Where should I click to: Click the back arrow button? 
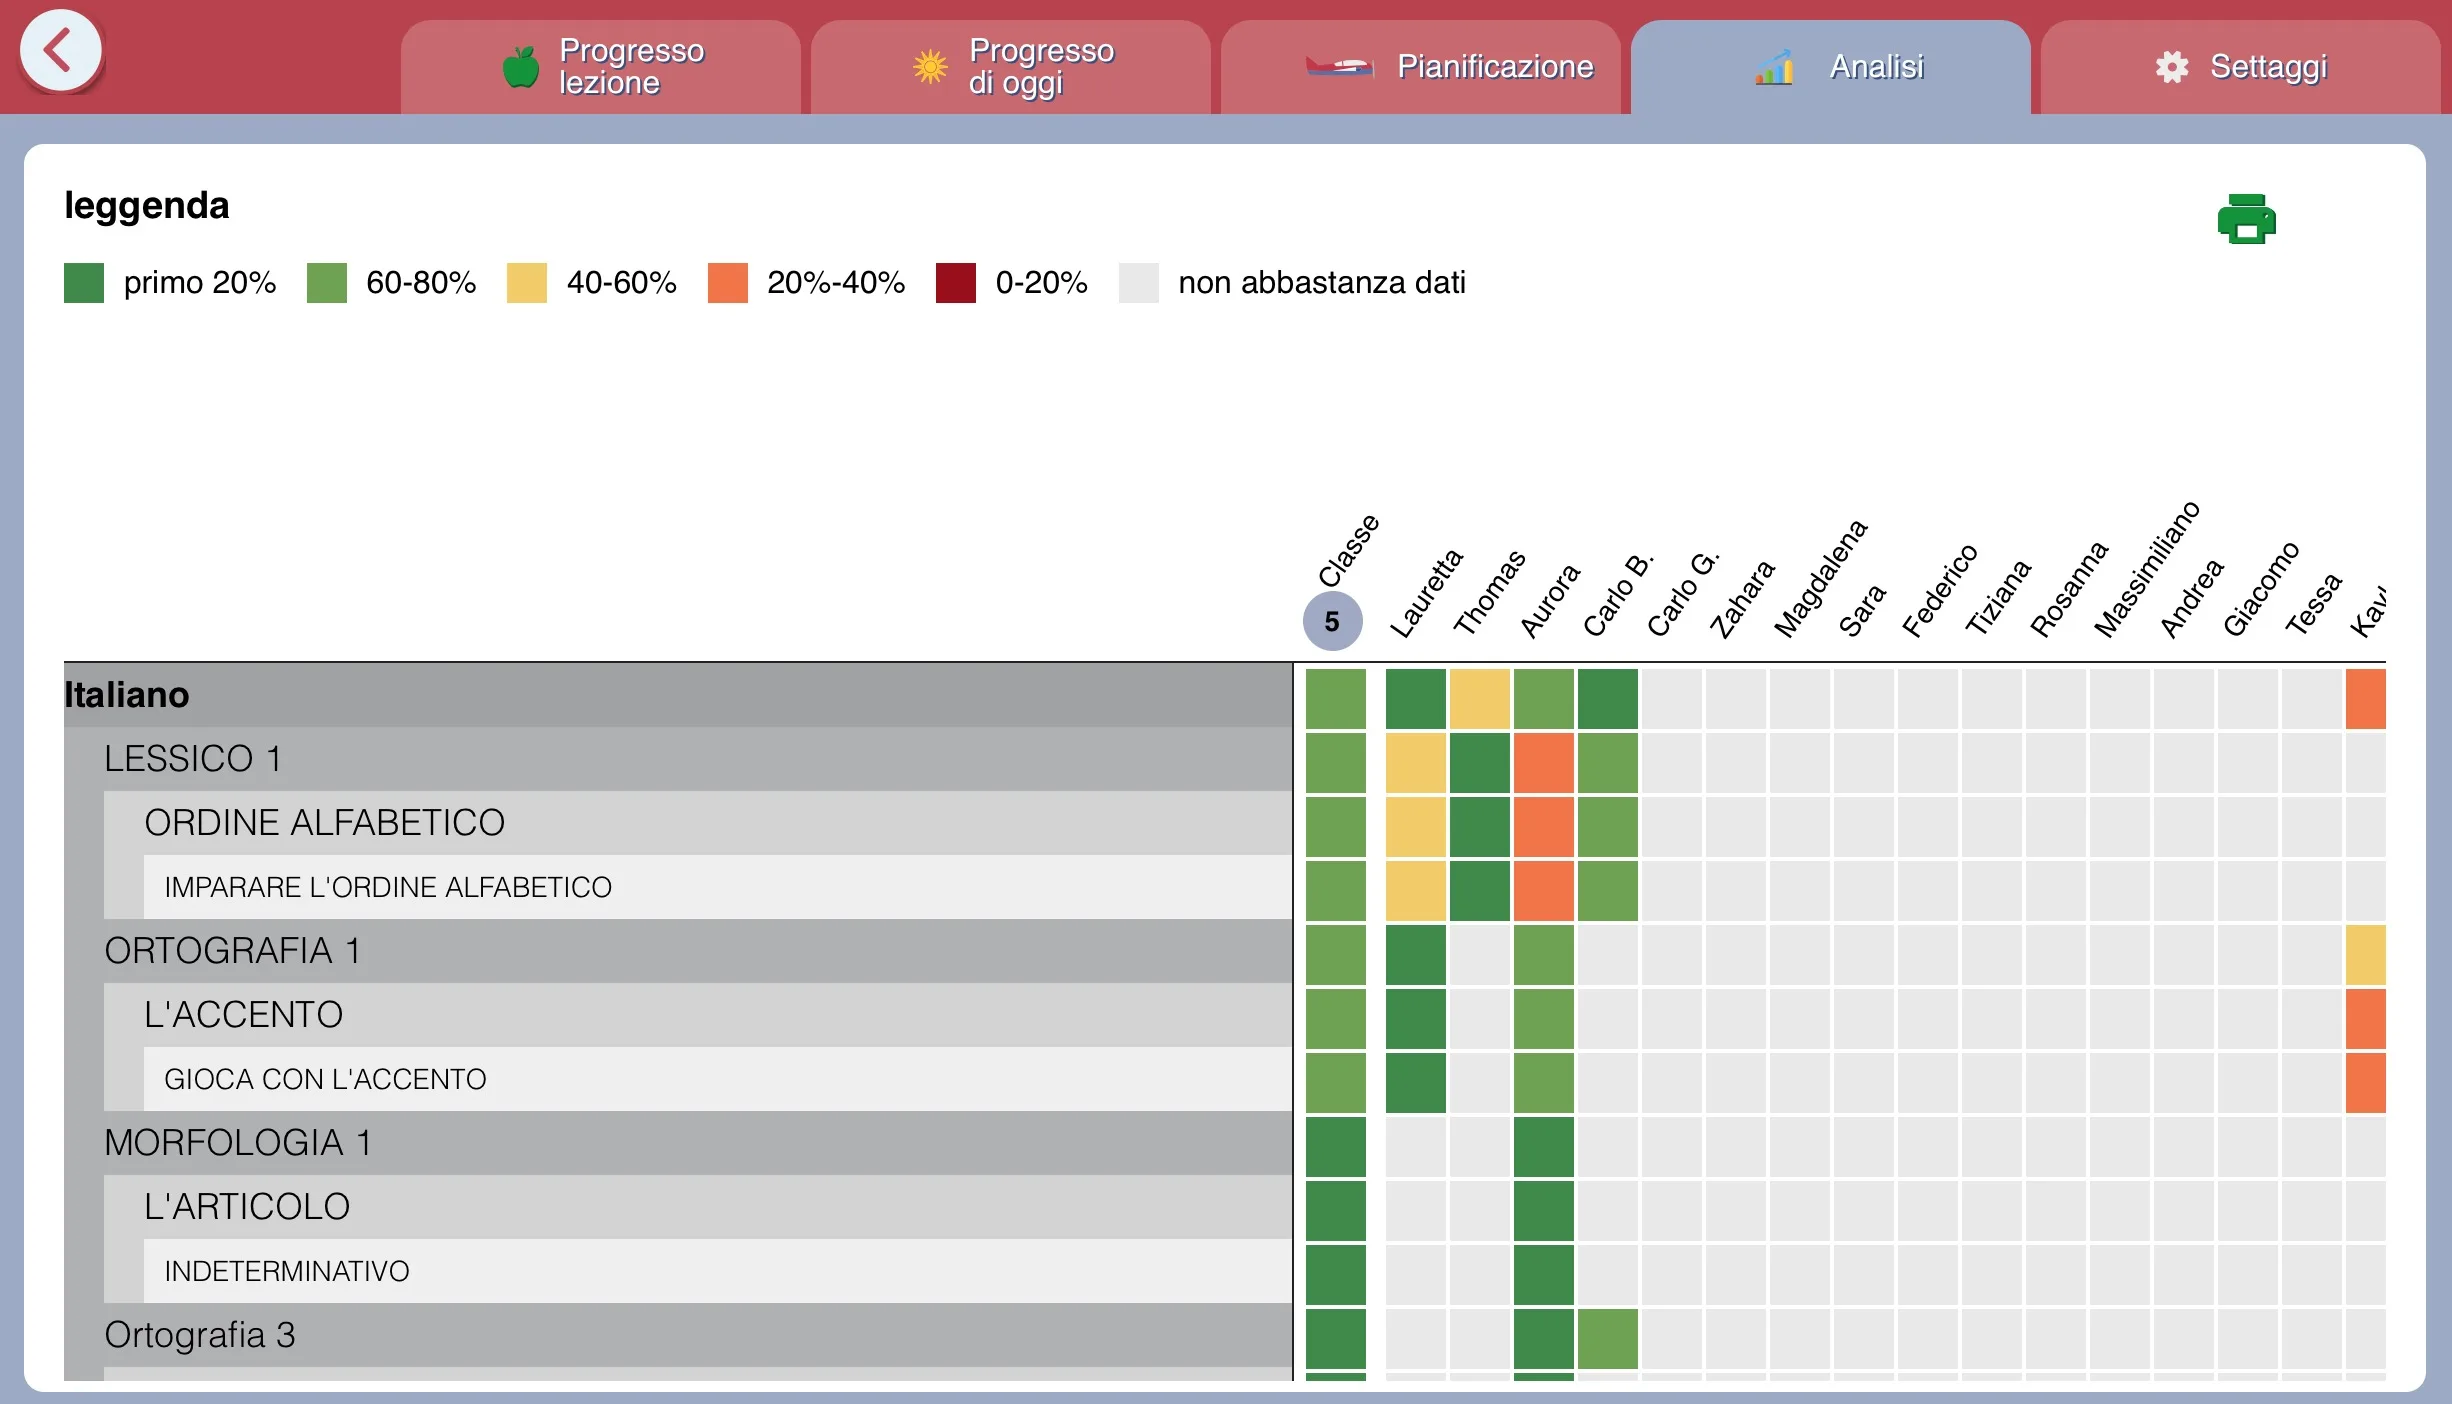61,50
